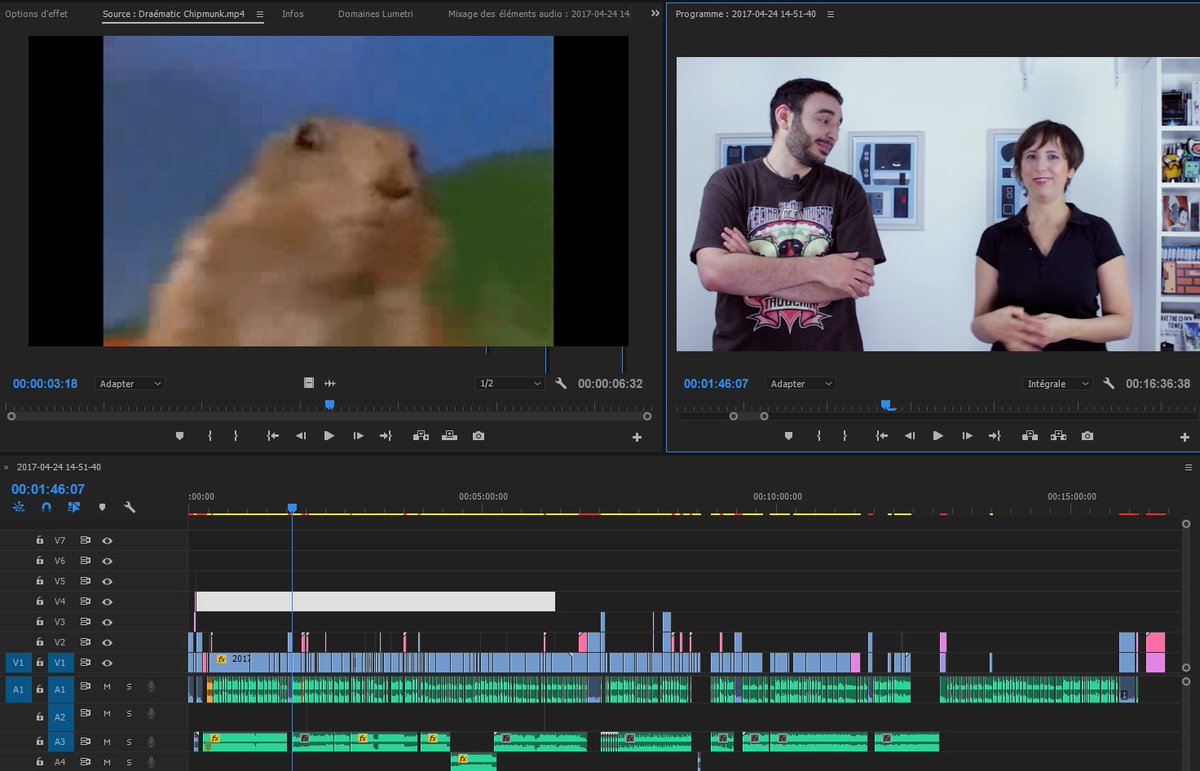Mark Out point in the Source monitor
1200x771 pixels.
[x=236, y=436]
